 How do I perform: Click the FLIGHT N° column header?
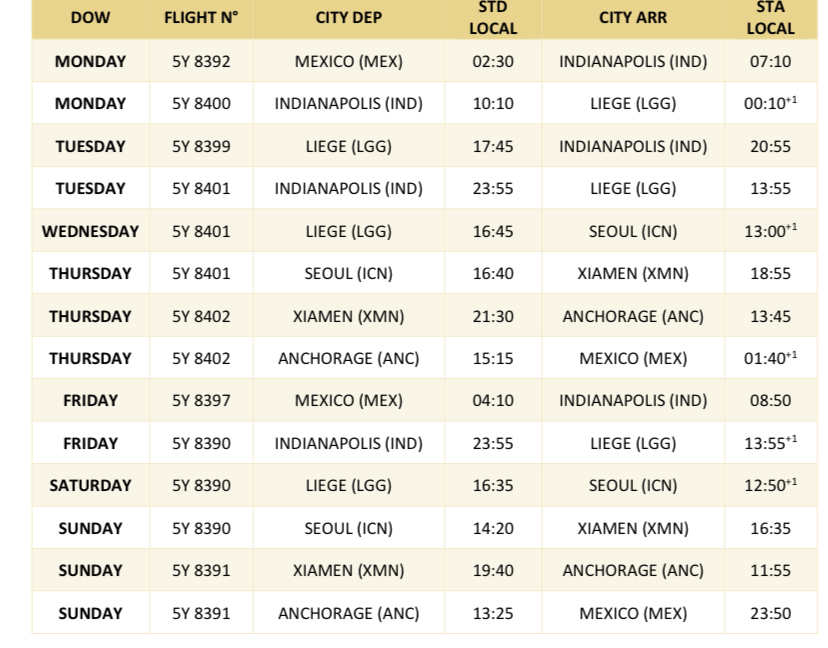point(201,18)
